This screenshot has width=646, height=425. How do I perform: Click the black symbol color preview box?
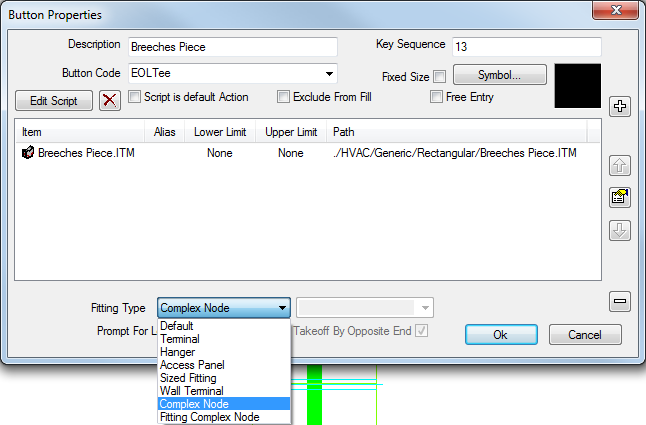(578, 86)
